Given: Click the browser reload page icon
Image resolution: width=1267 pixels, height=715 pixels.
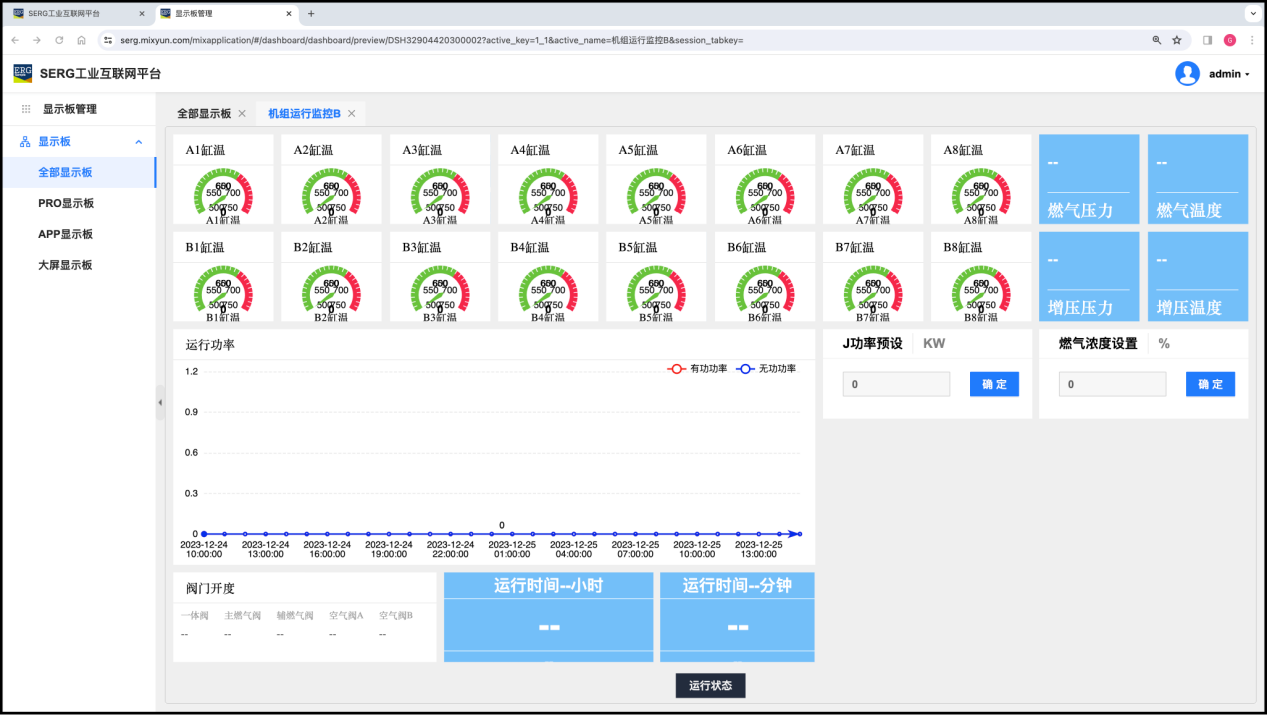Looking at the screenshot, I should [59, 40].
